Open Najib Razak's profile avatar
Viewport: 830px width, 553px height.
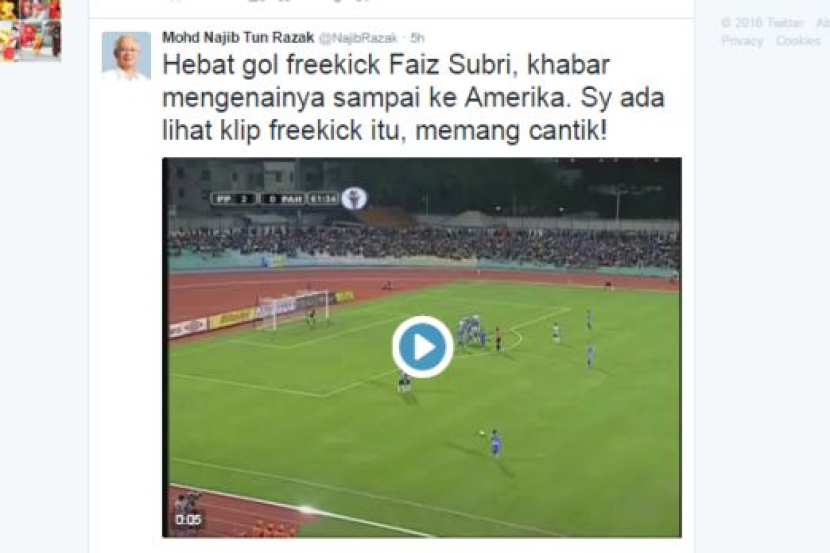126,56
